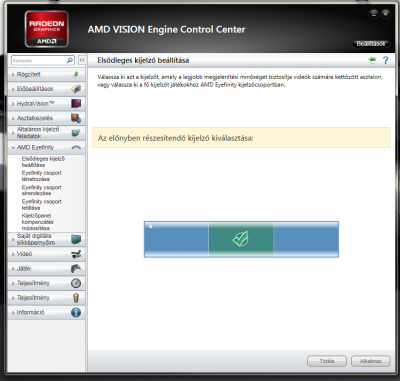Click the search magnifier icon
Viewport: 400px width, 381px height.
pyautogui.click(x=70, y=60)
